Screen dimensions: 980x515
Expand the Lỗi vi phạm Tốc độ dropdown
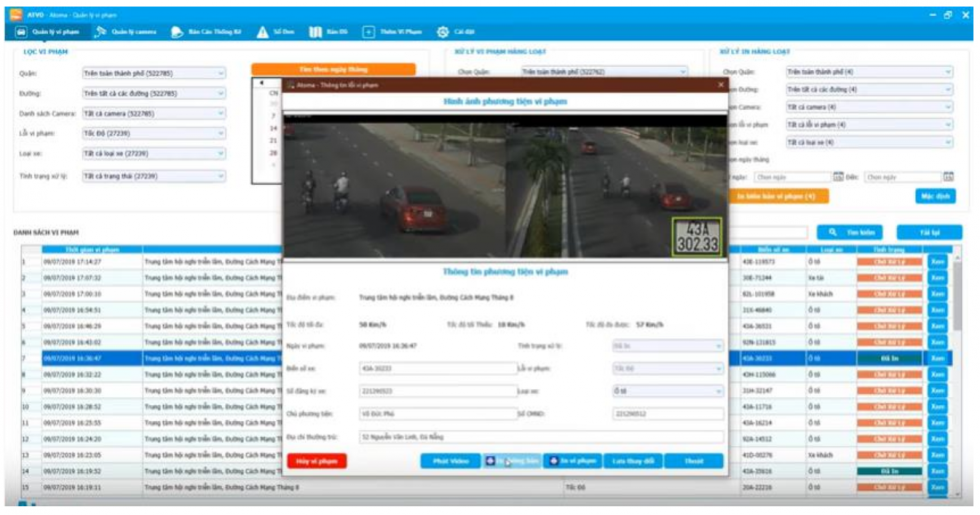pos(154,133)
